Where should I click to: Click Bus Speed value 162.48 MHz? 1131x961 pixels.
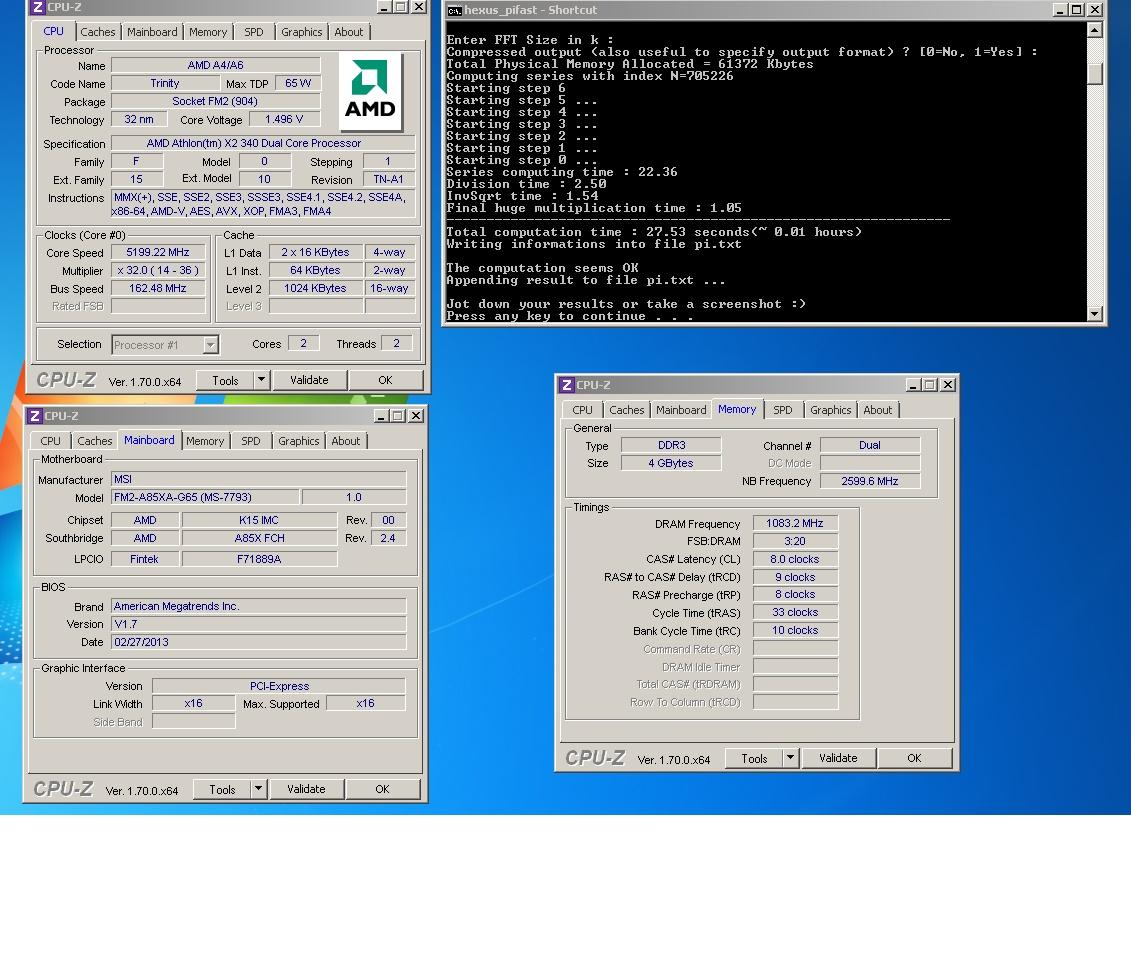tap(158, 289)
